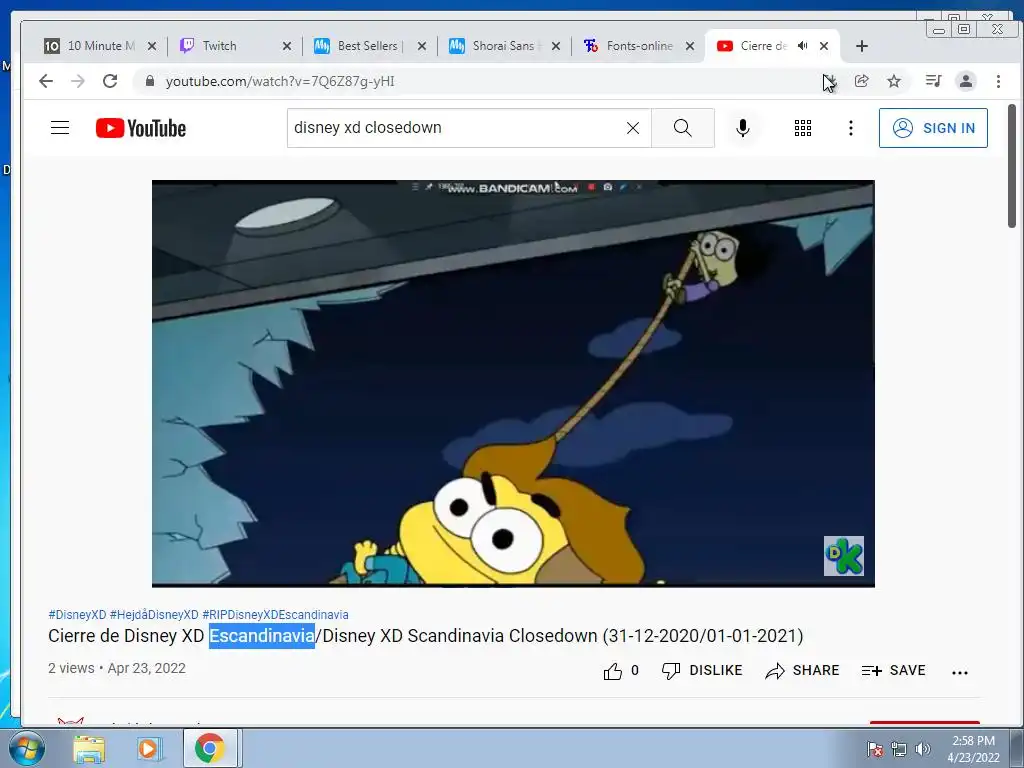Click the '2 views • Apr 23, 2022' text
The image size is (1024, 768).
point(117,668)
